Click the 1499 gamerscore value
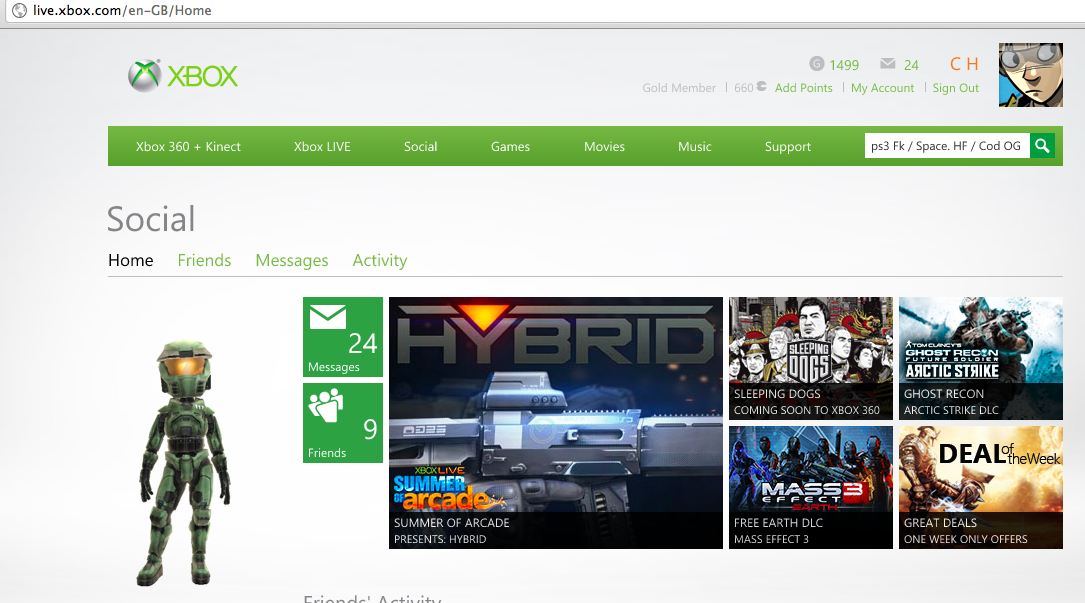 pos(844,65)
